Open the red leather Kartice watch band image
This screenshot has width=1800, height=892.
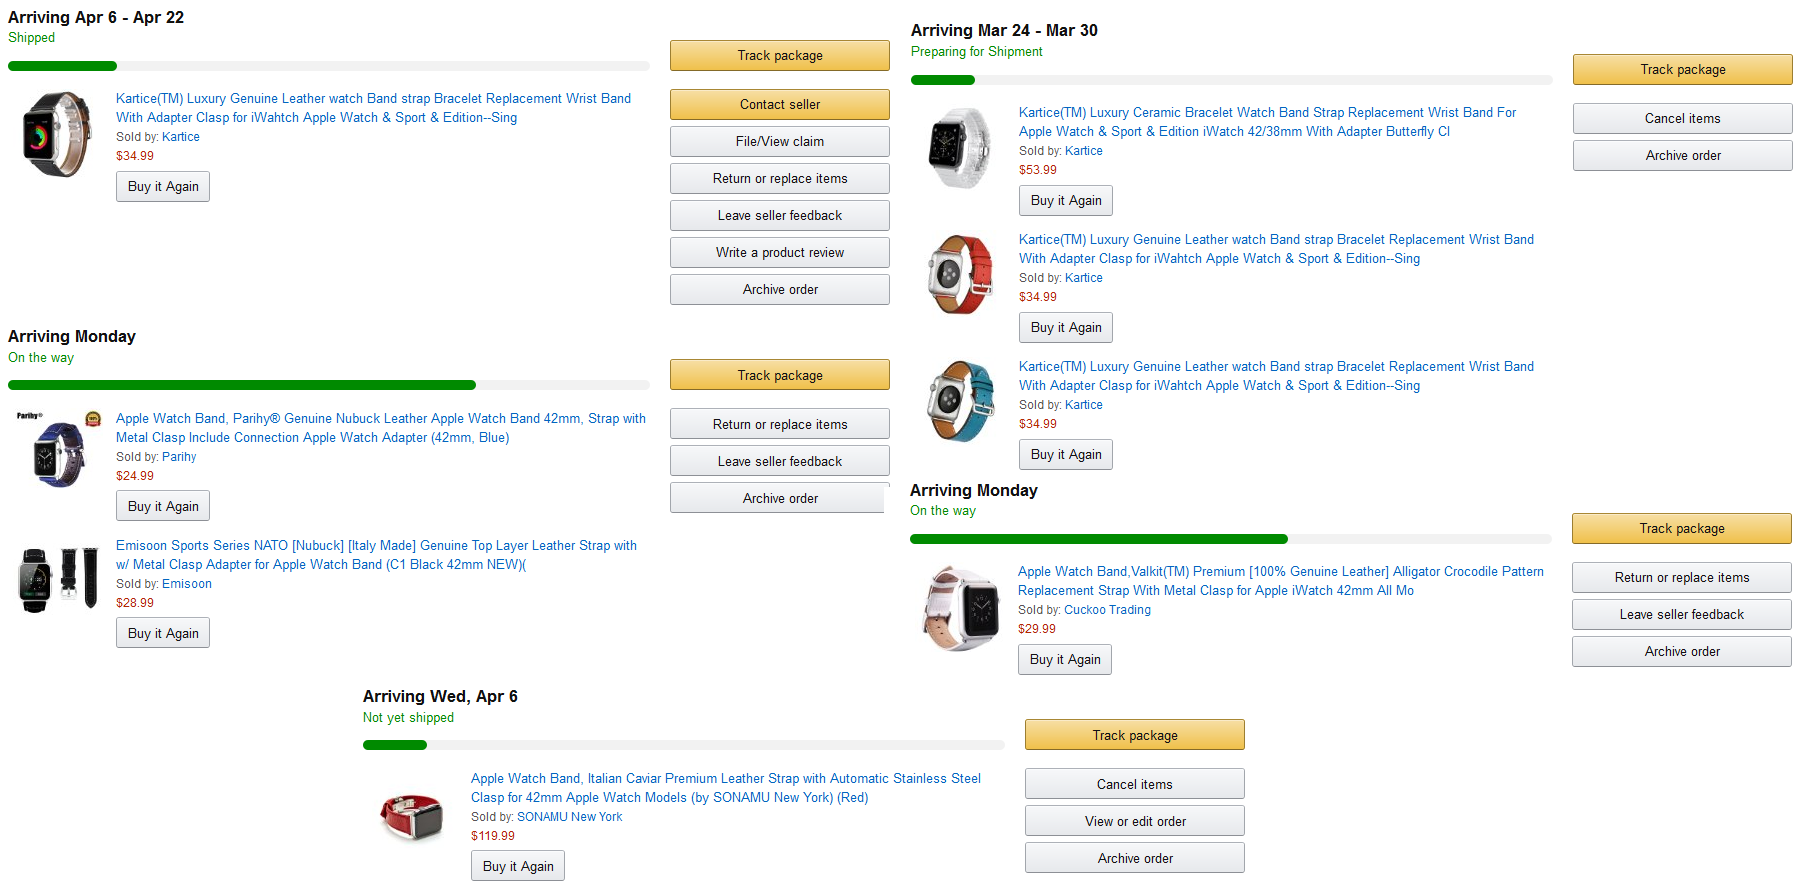pos(960,274)
